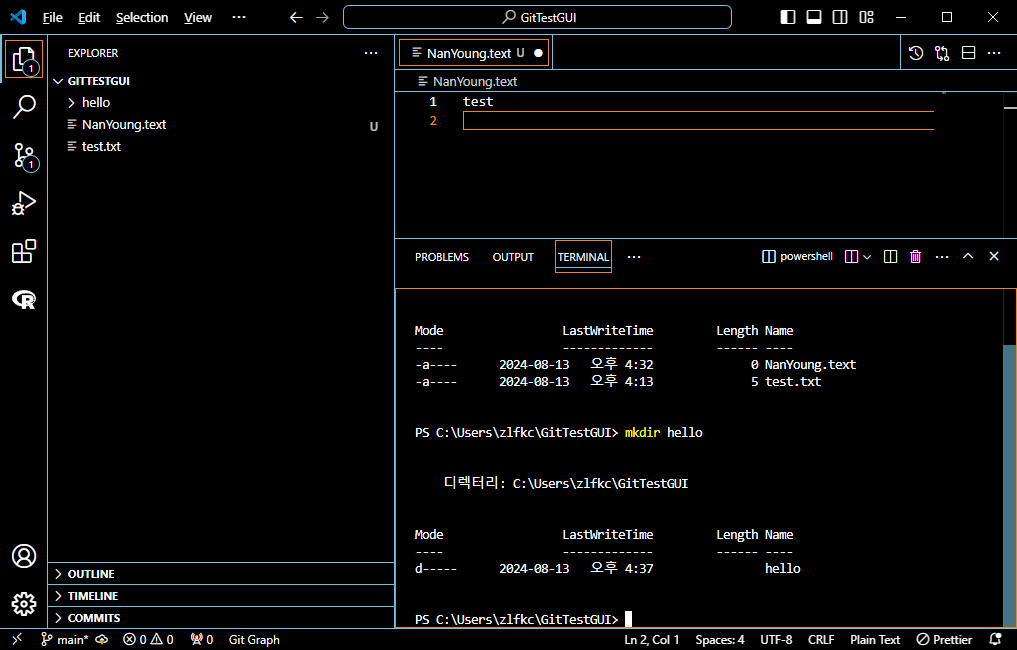Open the Selection menu

click(x=142, y=18)
